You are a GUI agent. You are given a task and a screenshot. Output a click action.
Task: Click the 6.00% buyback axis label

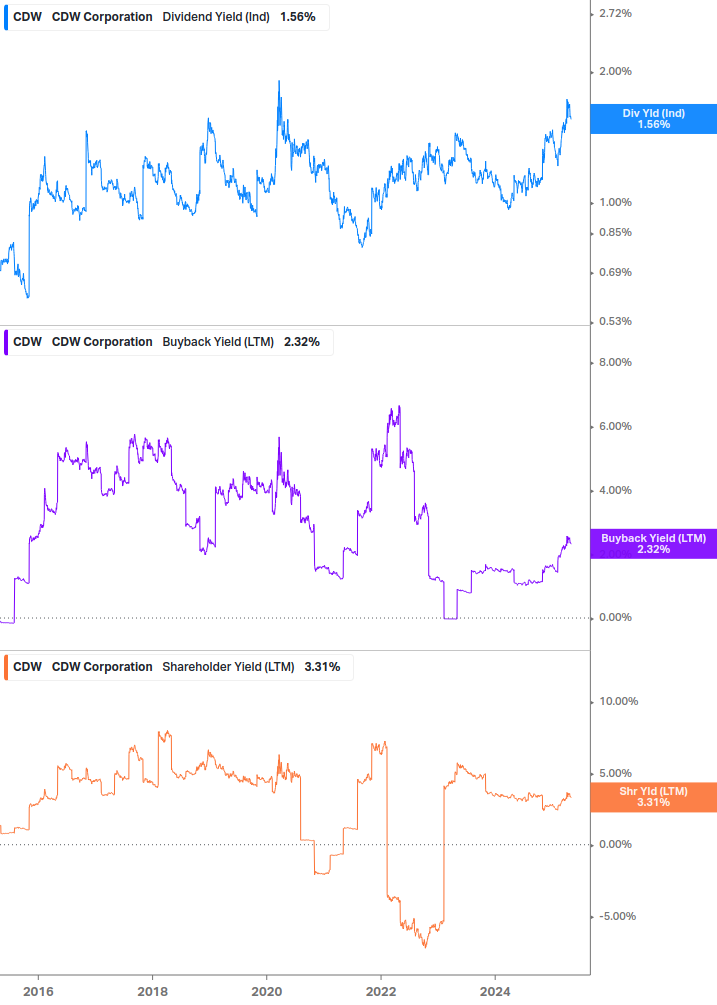tap(615, 426)
